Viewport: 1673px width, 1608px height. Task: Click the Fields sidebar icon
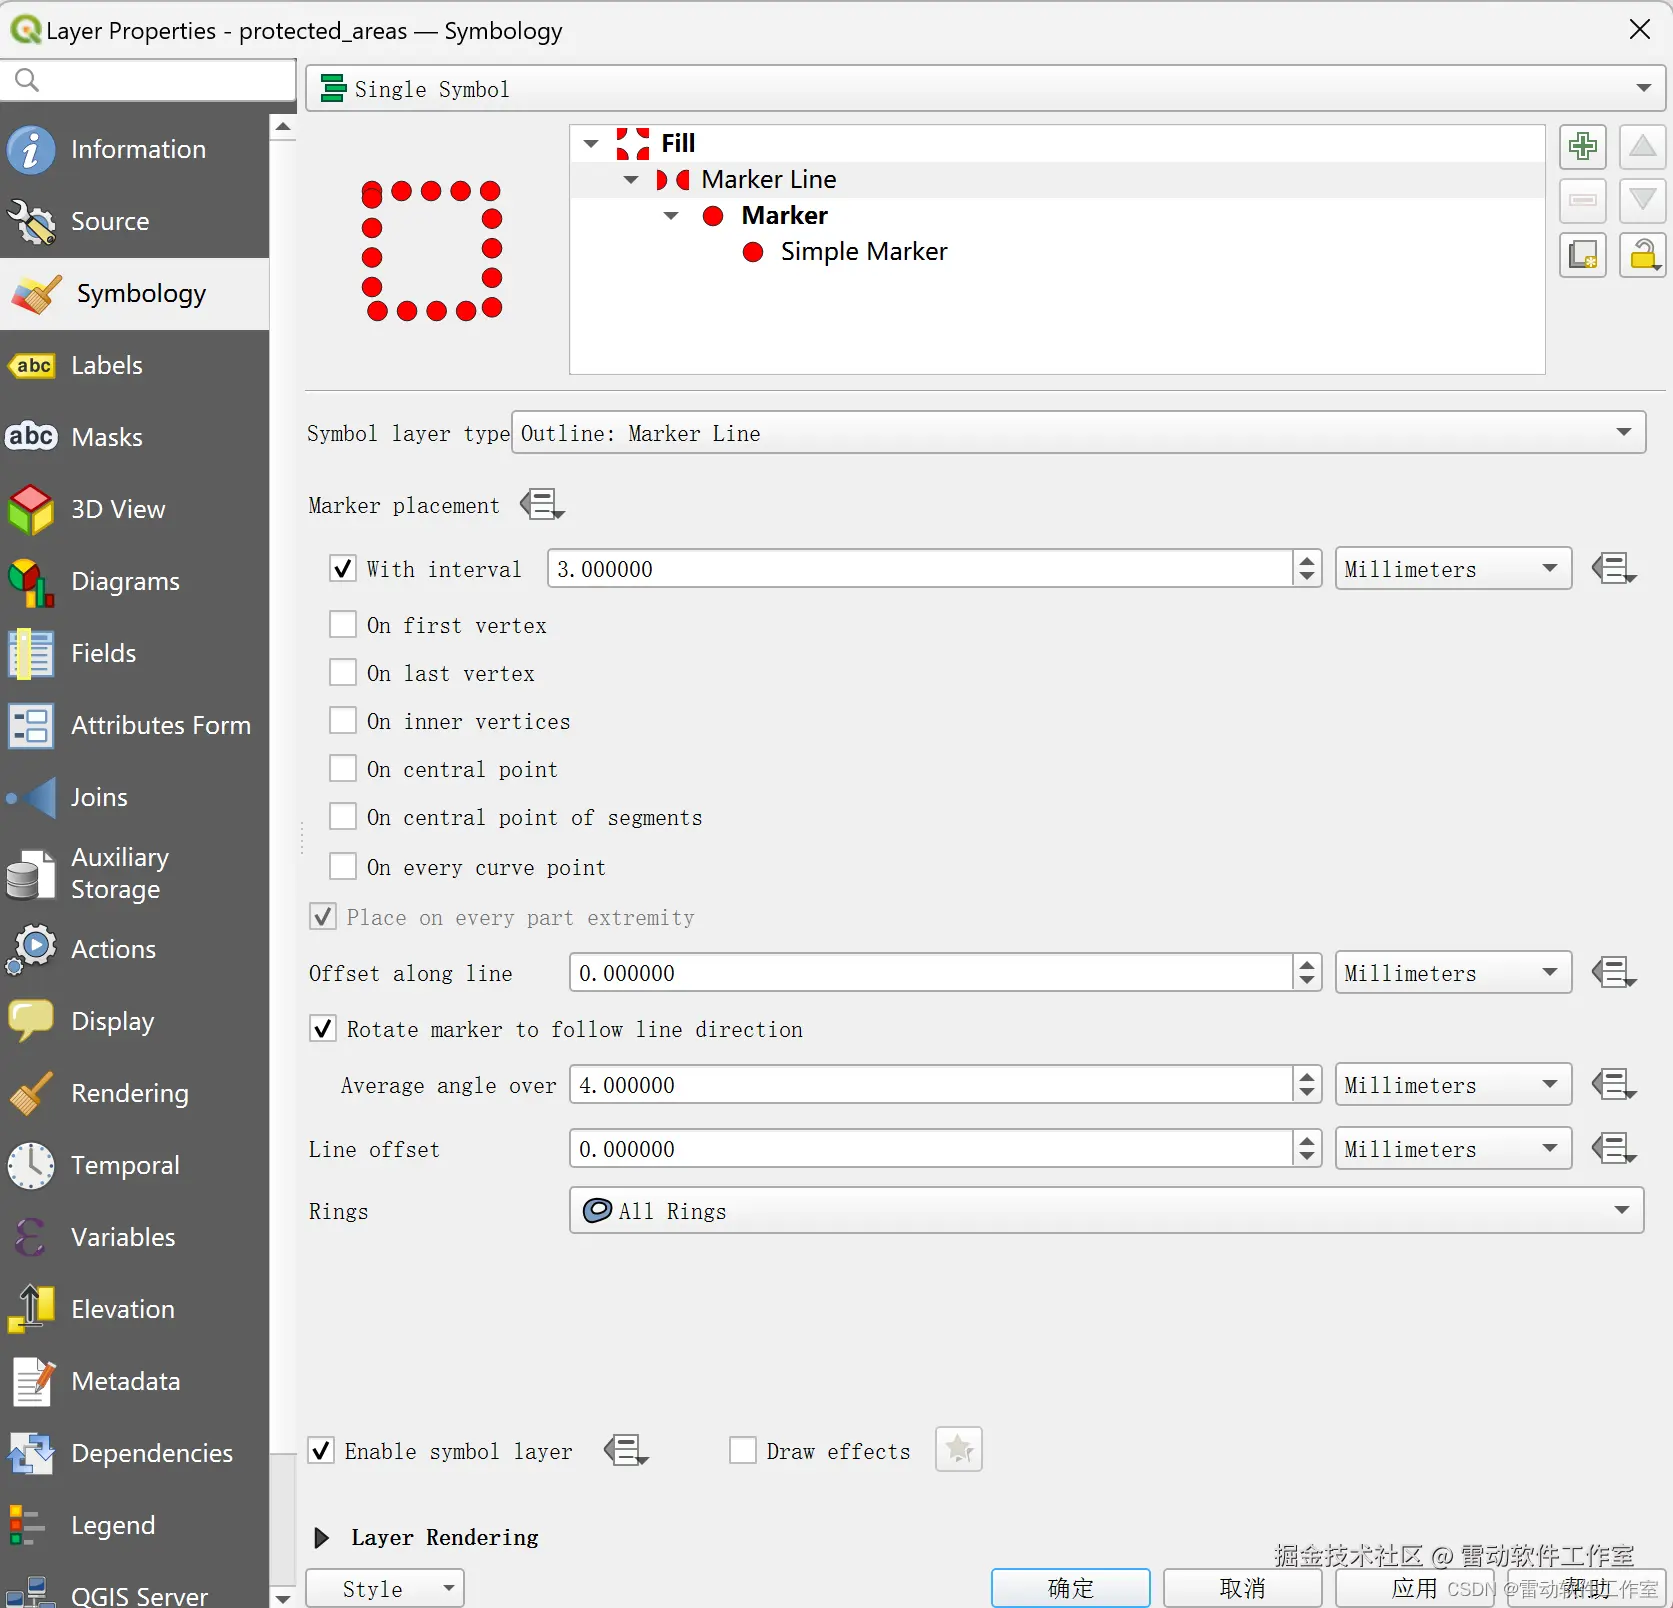(31, 654)
